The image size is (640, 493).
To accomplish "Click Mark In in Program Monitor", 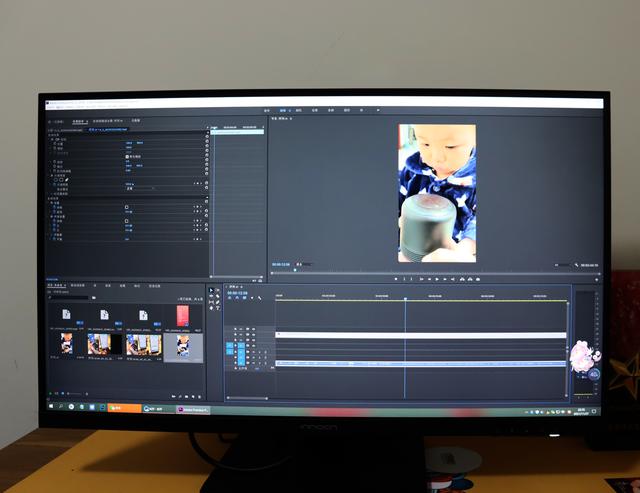I will coord(404,279).
